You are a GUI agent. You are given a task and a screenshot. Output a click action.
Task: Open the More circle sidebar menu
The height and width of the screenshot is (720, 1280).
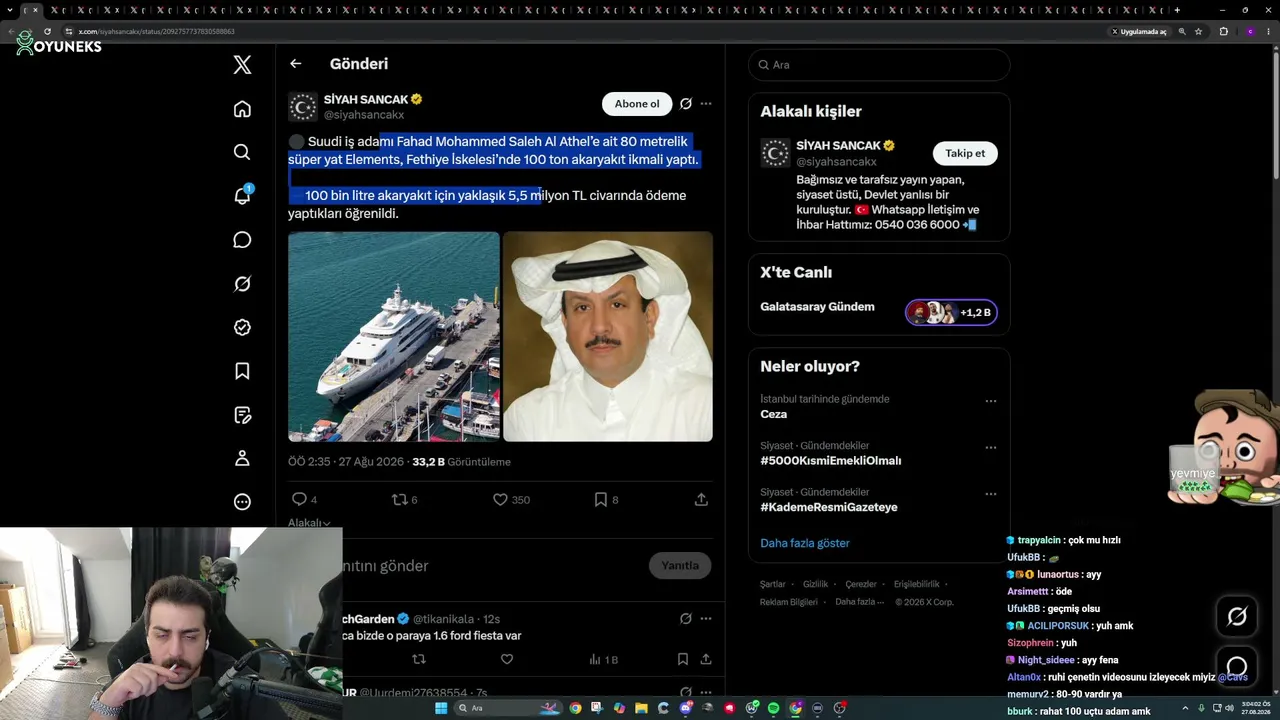click(x=242, y=502)
